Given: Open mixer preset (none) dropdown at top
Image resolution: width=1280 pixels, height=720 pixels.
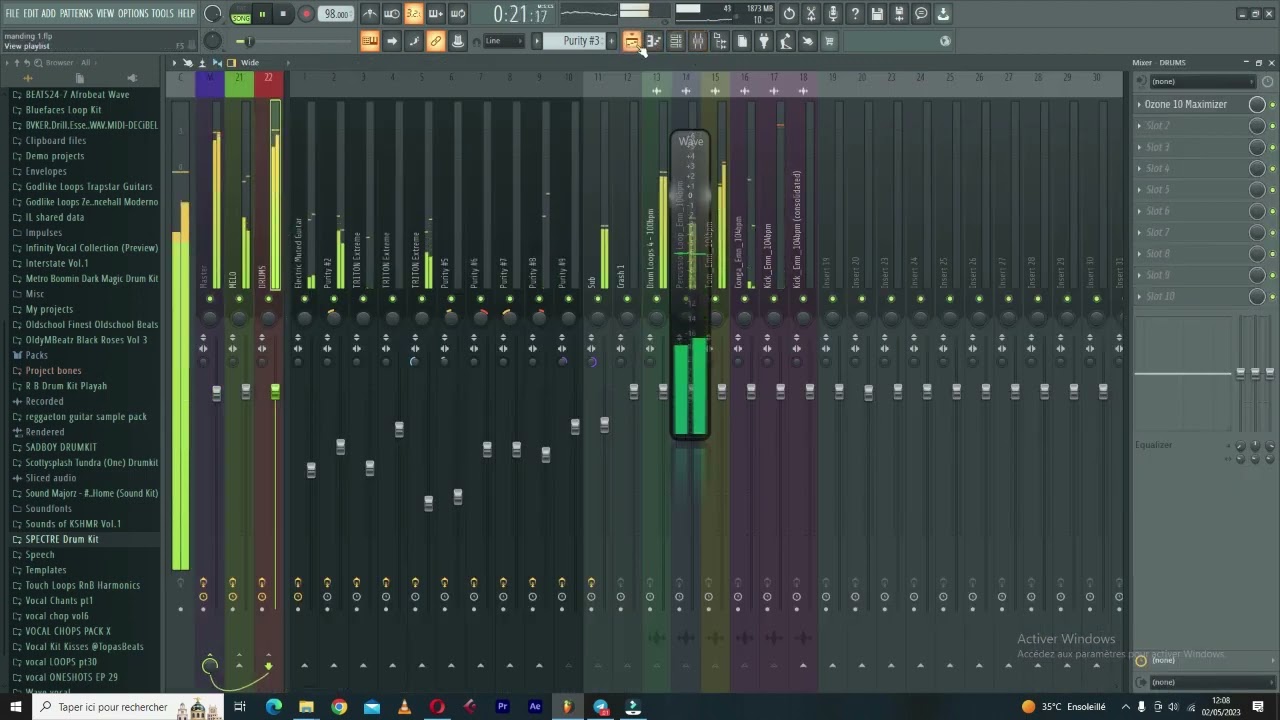Looking at the screenshot, I should point(1201,82).
